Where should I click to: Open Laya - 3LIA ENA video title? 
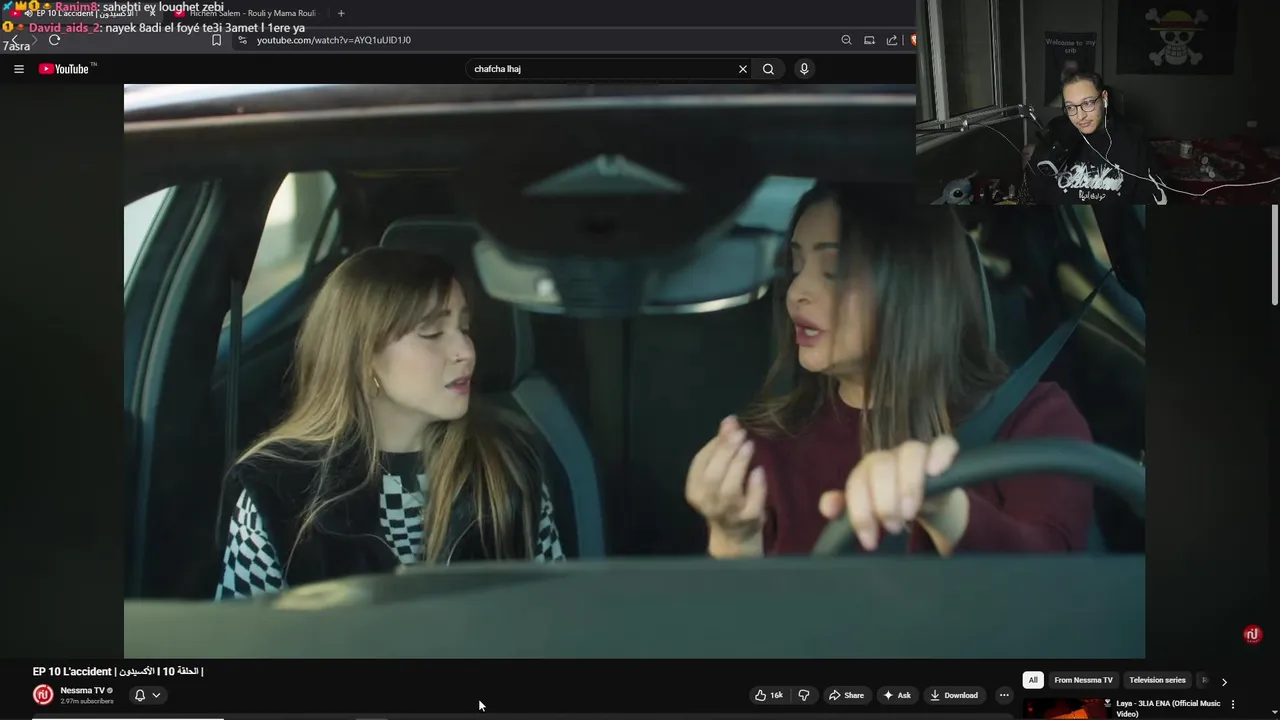[x=1168, y=708]
